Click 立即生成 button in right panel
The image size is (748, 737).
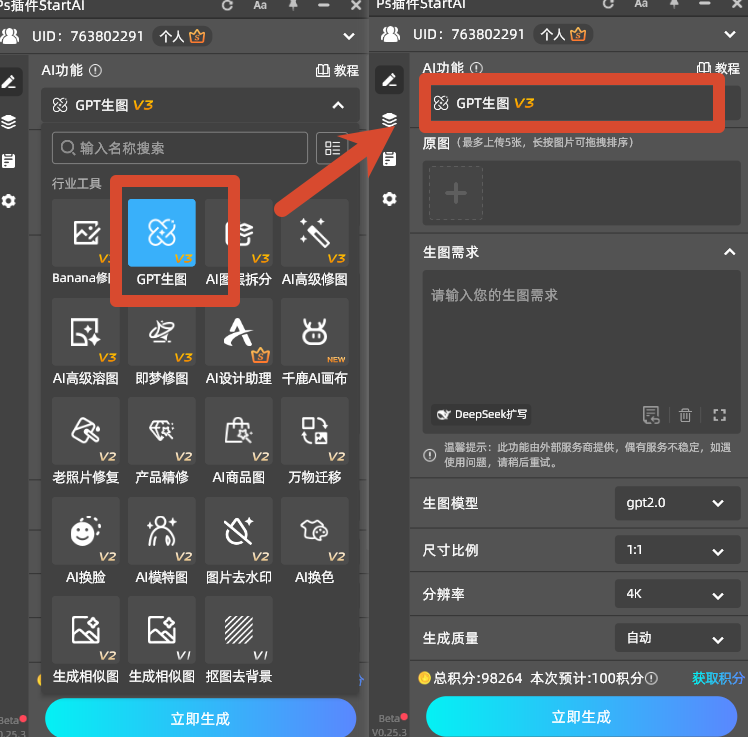point(582,716)
